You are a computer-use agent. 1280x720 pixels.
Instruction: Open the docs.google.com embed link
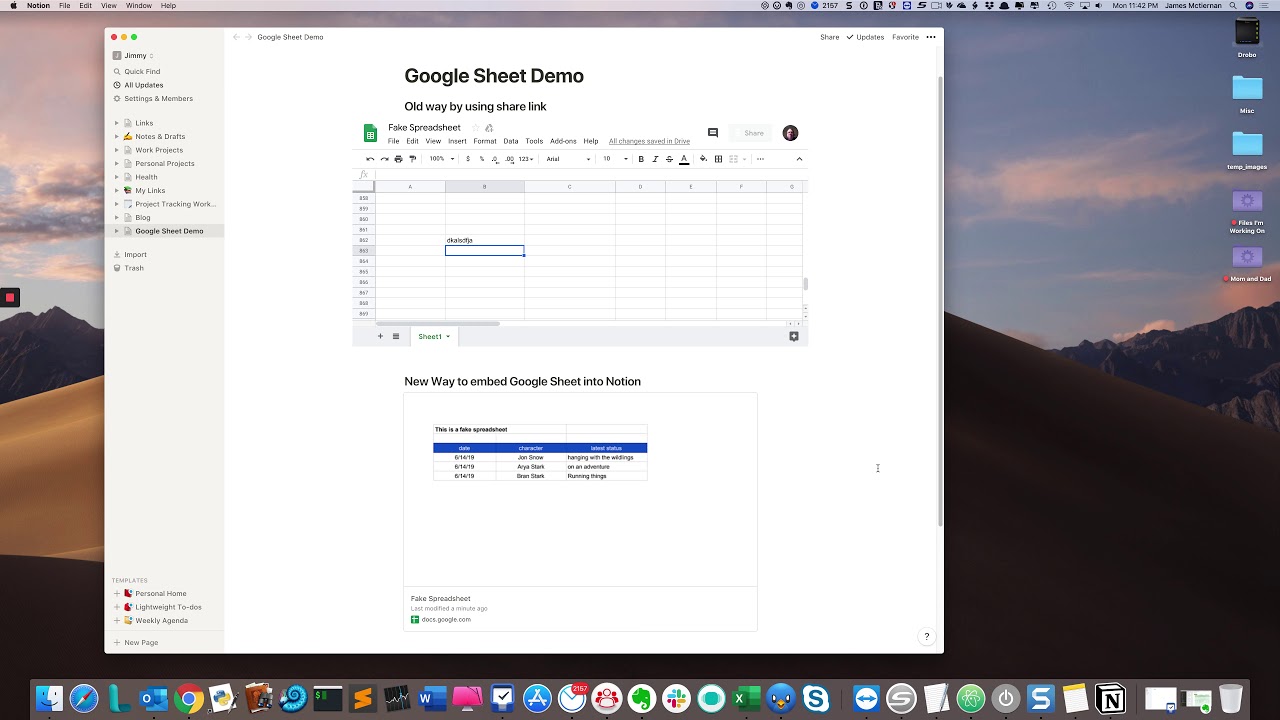point(440,620)
